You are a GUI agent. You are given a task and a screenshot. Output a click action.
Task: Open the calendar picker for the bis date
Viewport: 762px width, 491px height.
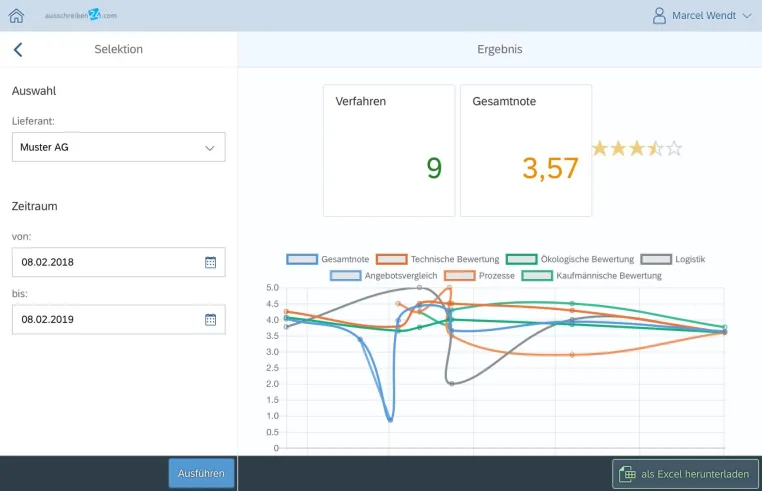(210, 320)
